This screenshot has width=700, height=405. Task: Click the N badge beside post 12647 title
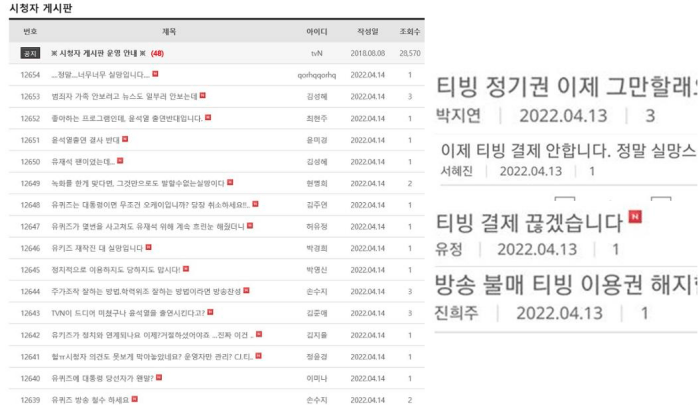250,226
